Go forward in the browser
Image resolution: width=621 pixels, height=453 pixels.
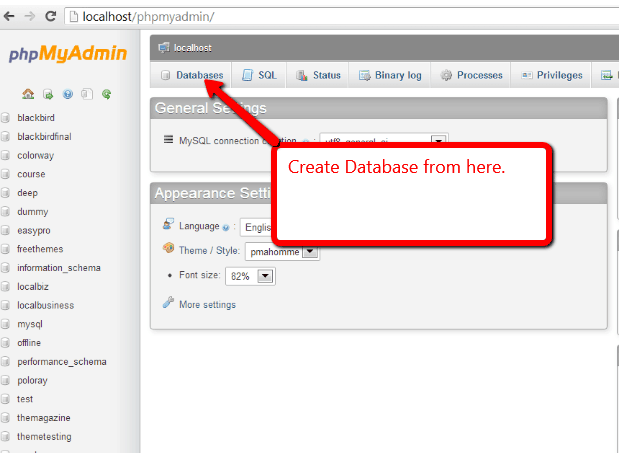click(x=29, y=16)
